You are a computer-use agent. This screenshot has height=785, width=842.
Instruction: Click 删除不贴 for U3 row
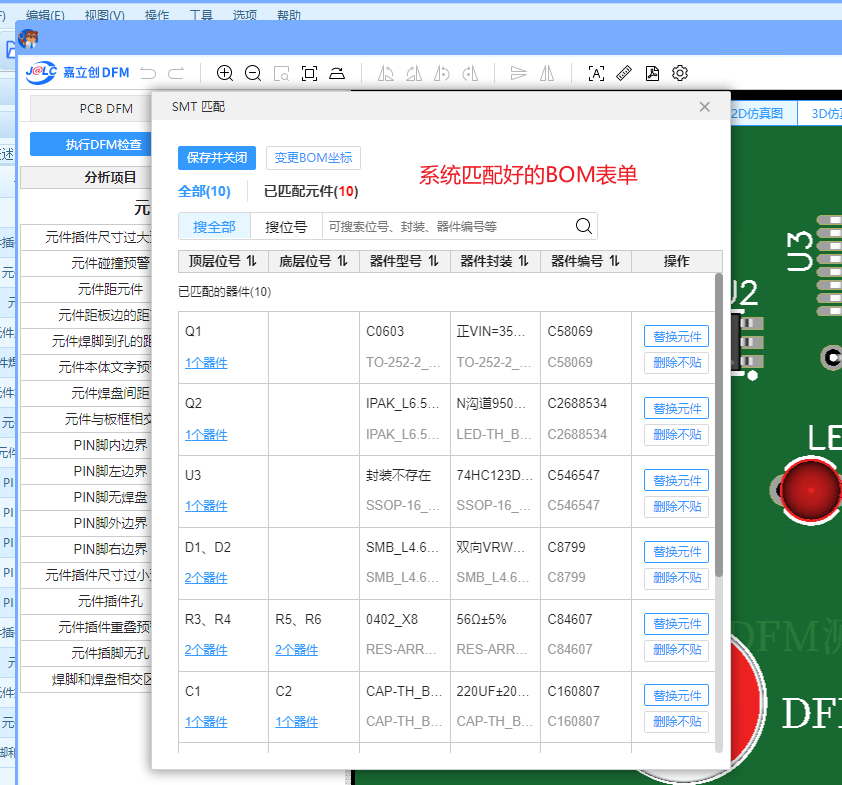point(677,506)
